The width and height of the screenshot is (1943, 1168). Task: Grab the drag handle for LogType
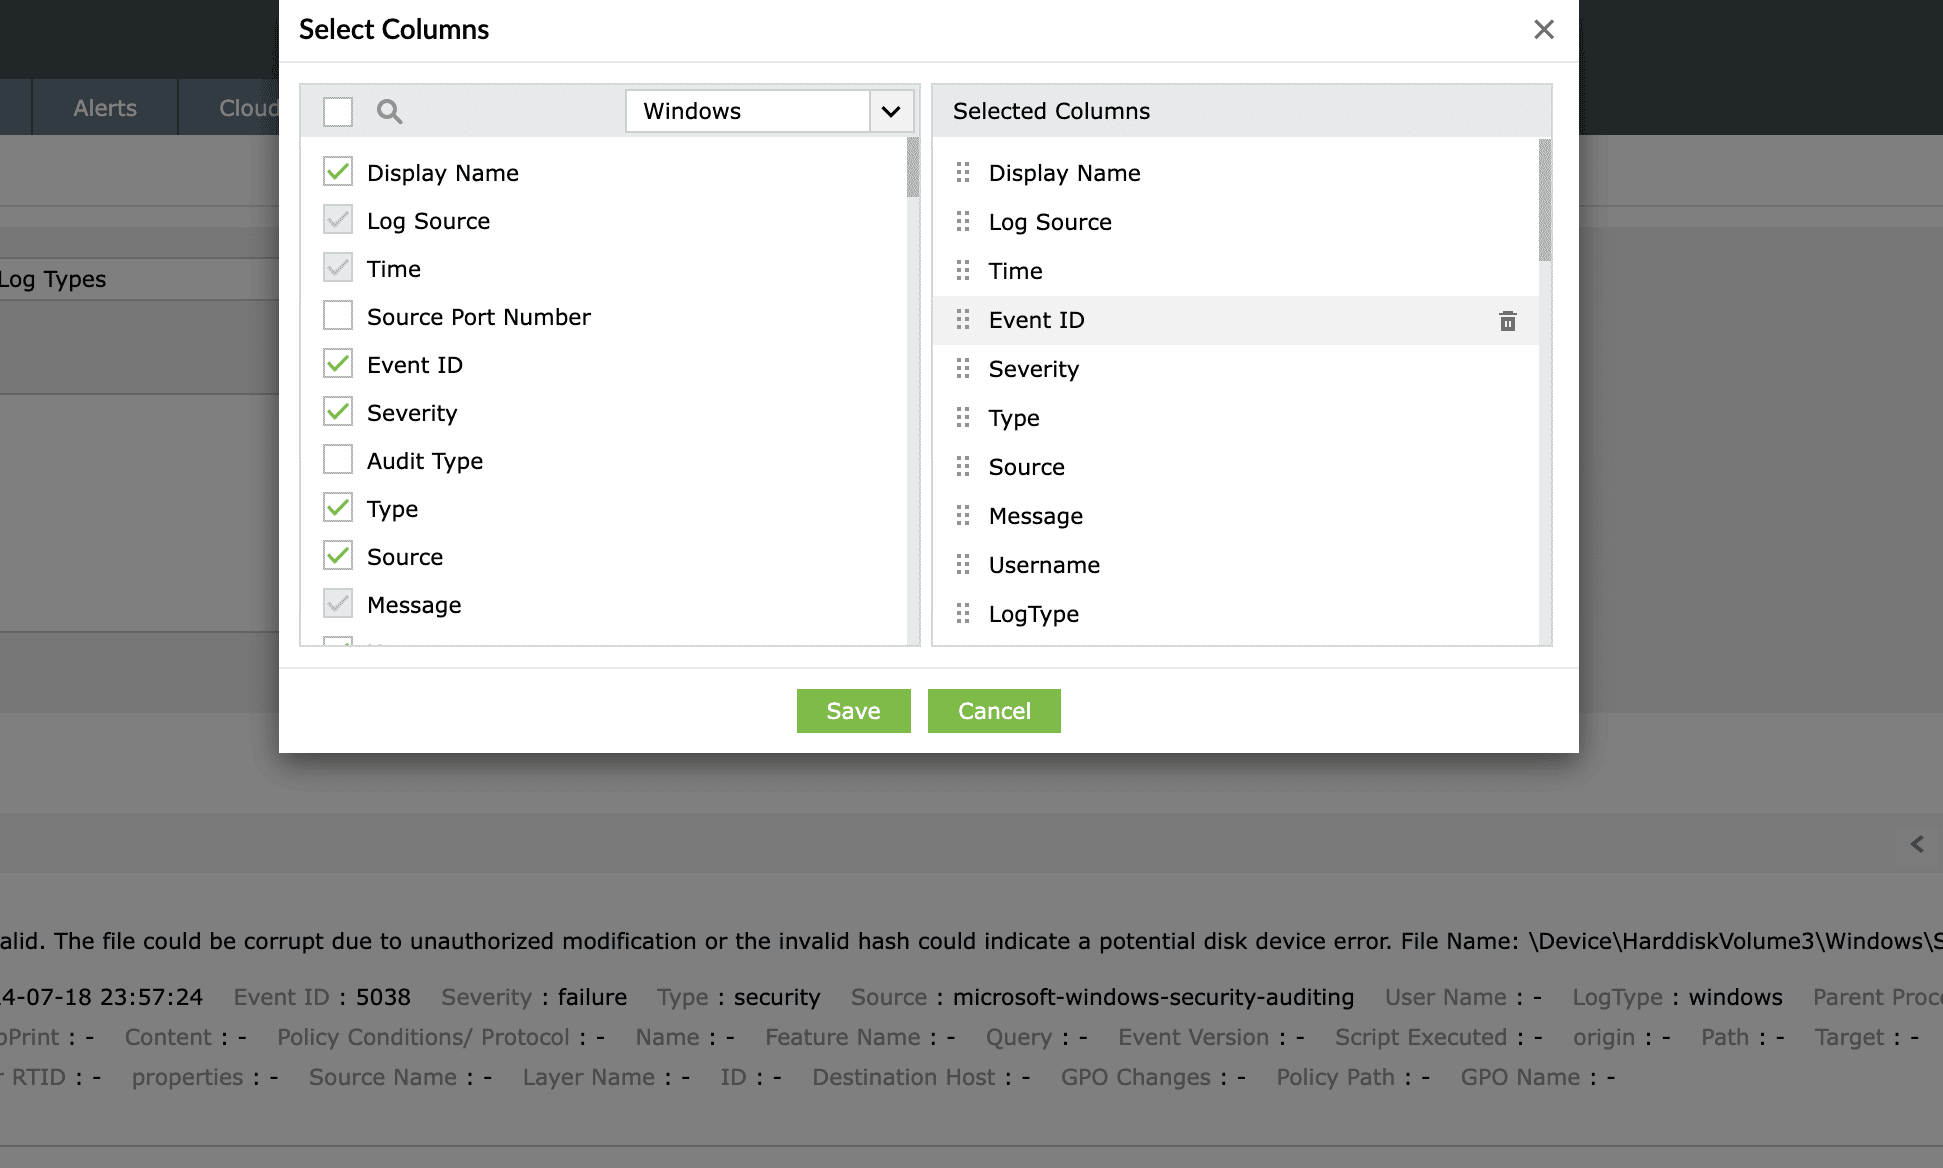click(x=963, y=614)
